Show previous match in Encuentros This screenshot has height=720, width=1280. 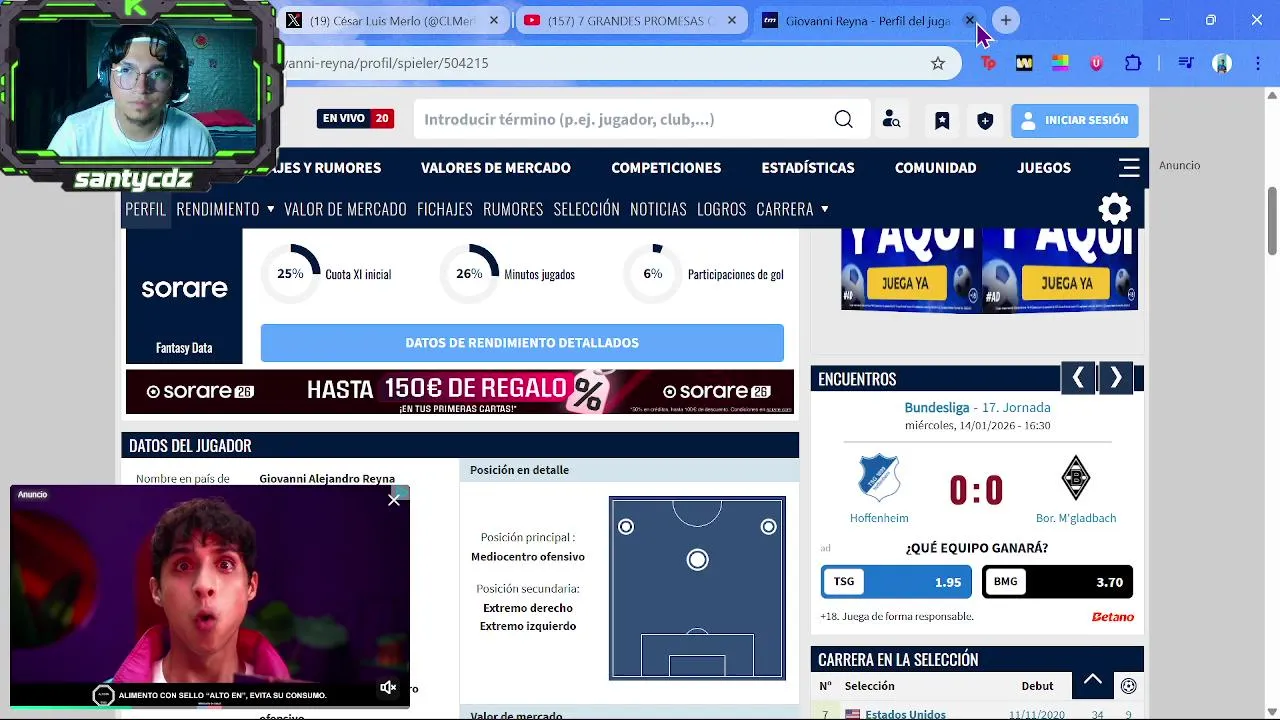tap(1078, 378)
